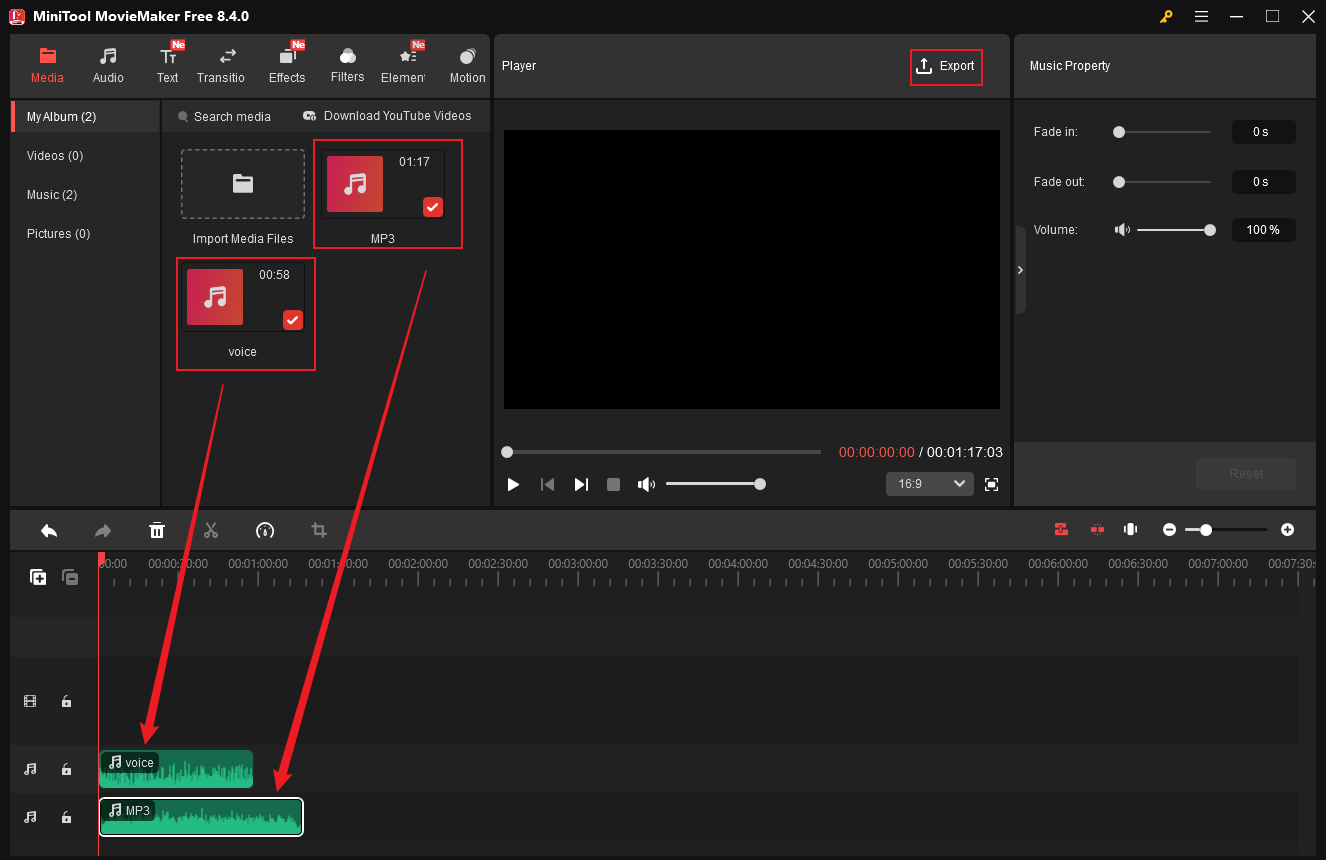Viewport: 1326px width, 860px height.
Task: Select the MP3 clip on the timeline
Action: [x=200, y=817]
